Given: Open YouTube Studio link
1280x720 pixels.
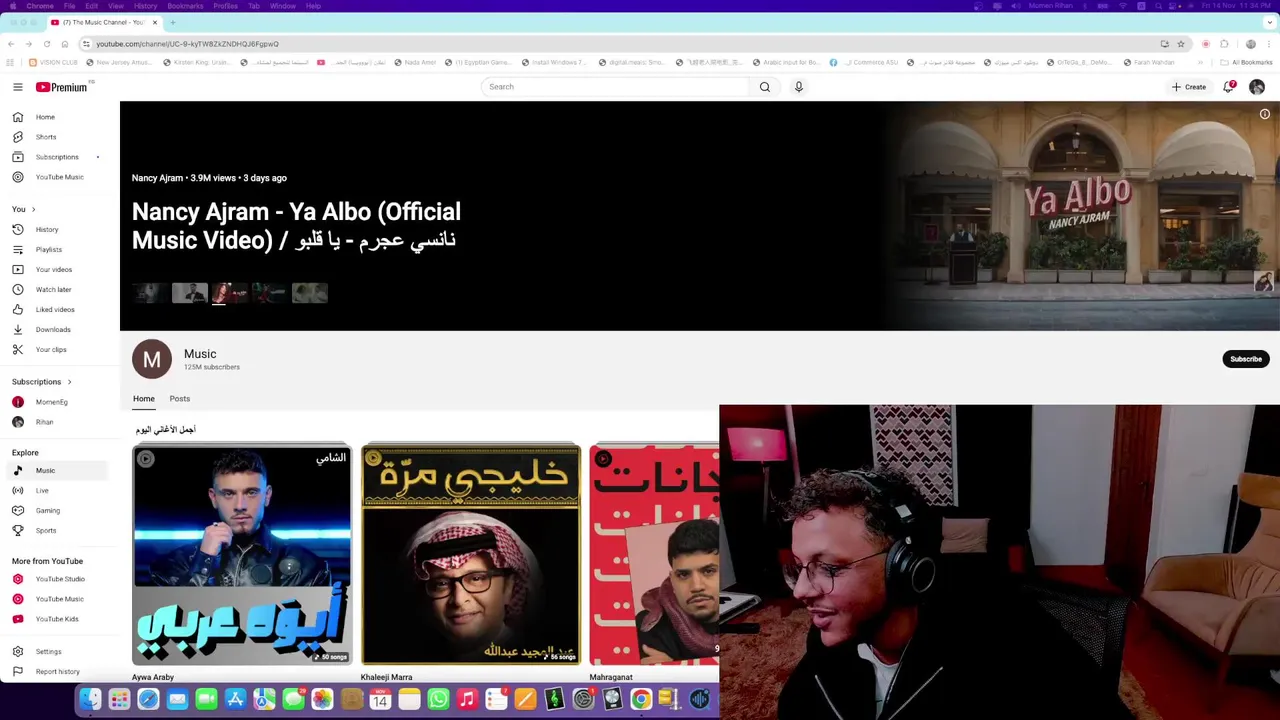Looking at the screenshot, I should click(x=59, y=579).
